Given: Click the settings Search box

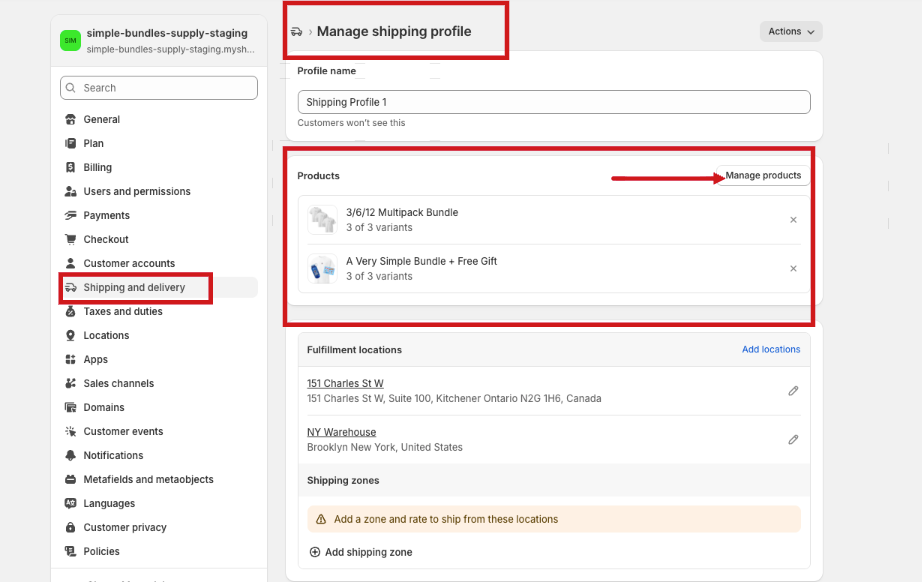Looking at the screenshot, I should (x=159, y=88).
